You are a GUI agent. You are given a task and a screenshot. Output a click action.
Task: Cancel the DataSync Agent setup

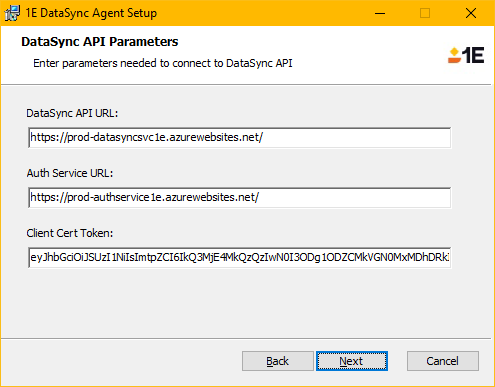(x=443, y=361)
